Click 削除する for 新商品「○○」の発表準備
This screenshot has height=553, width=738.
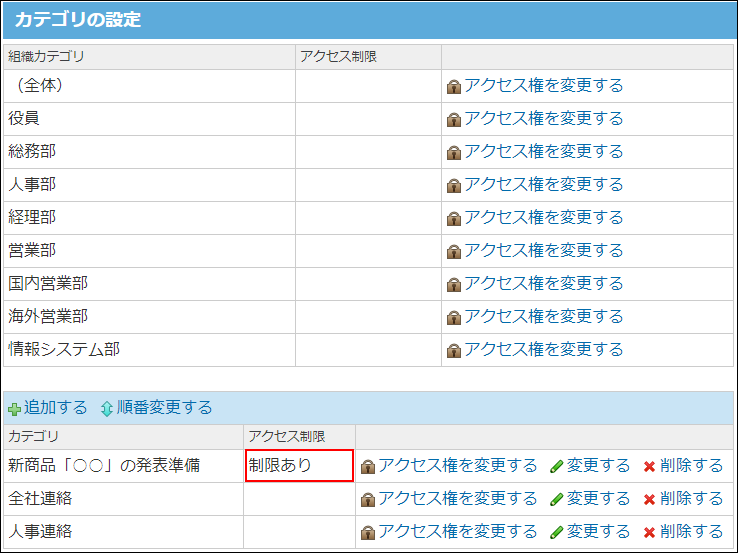(691, 465)
